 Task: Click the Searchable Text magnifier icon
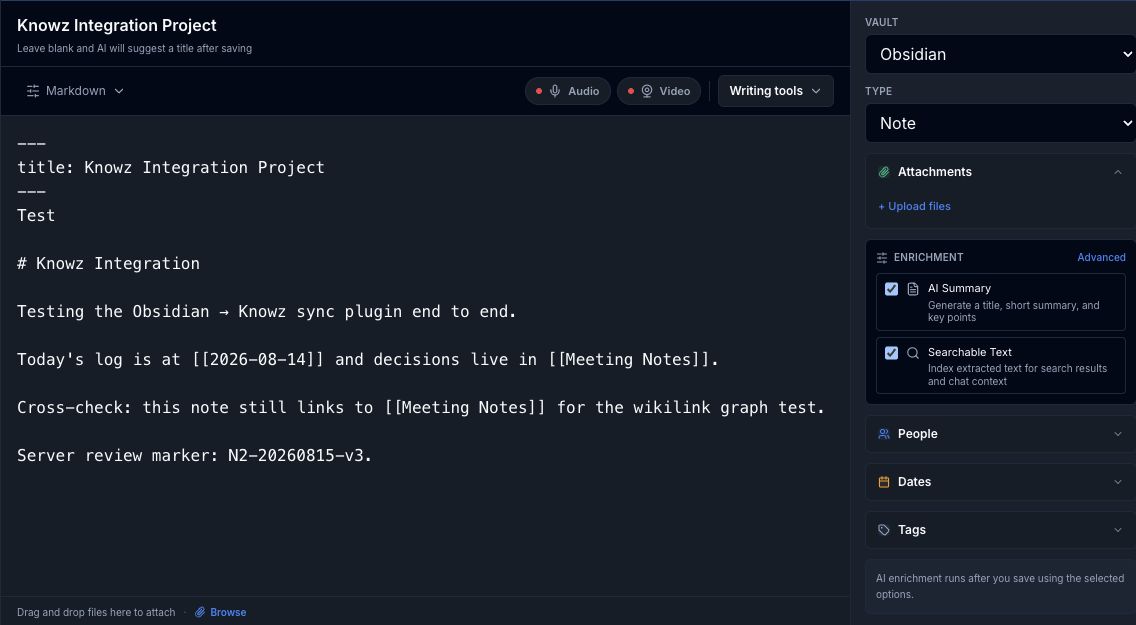tap(913, 353)
